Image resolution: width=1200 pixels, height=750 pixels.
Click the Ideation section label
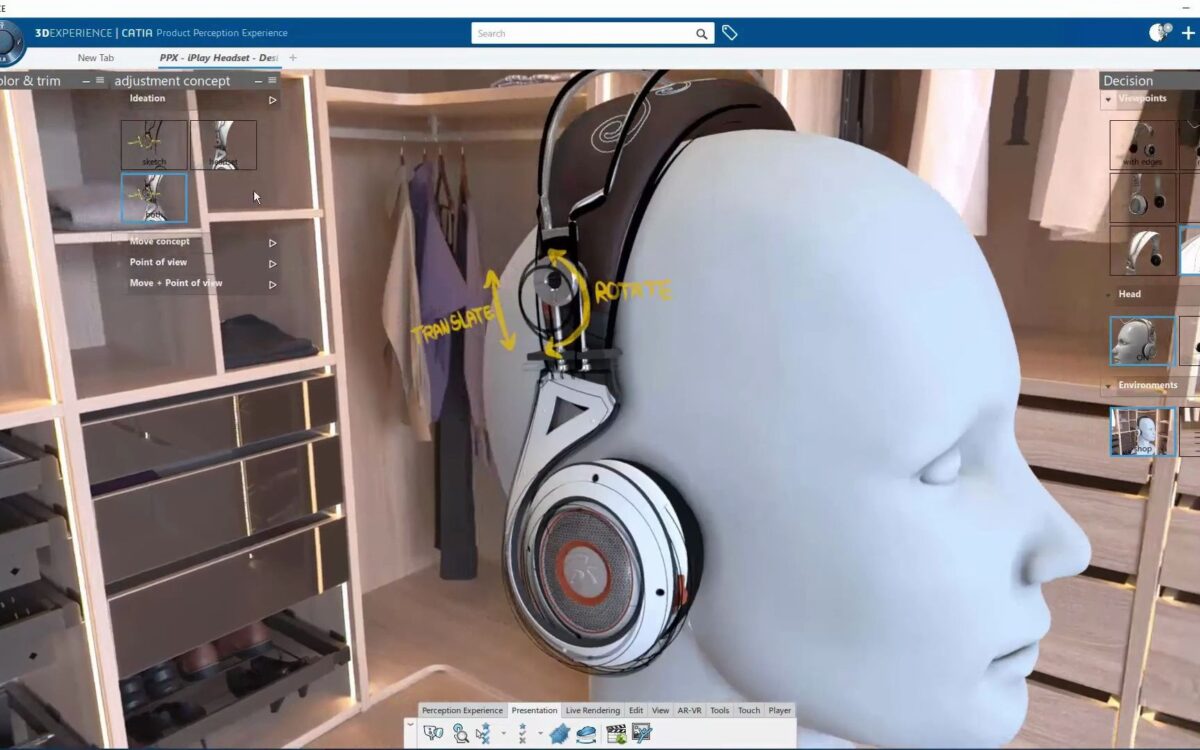(147, 98)
